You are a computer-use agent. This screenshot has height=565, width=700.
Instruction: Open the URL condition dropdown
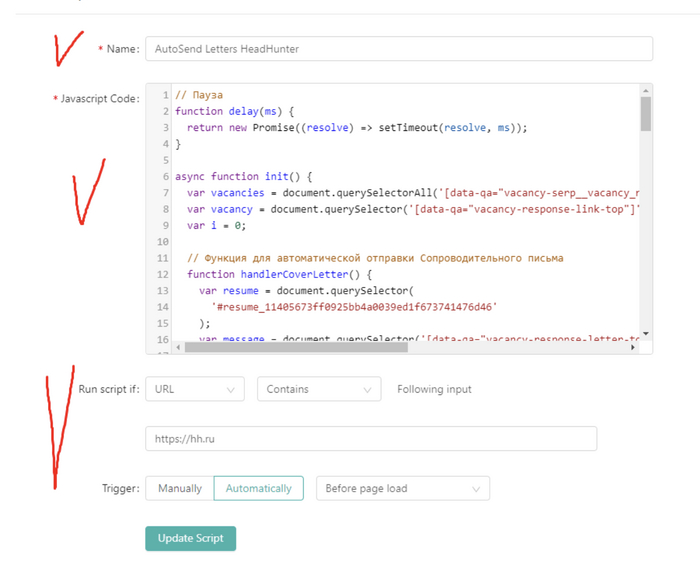coord(195,389)
